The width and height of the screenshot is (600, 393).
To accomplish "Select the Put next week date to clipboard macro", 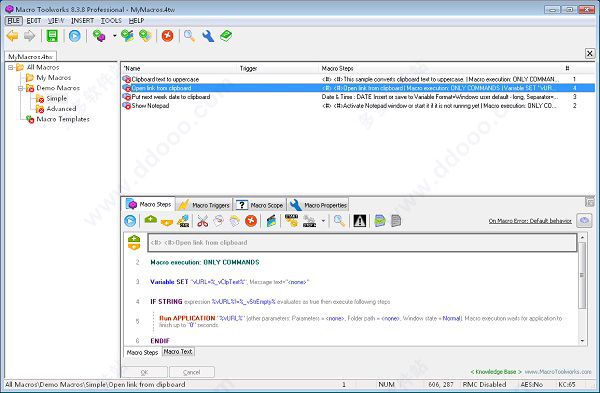I will [x=358, y=97].
